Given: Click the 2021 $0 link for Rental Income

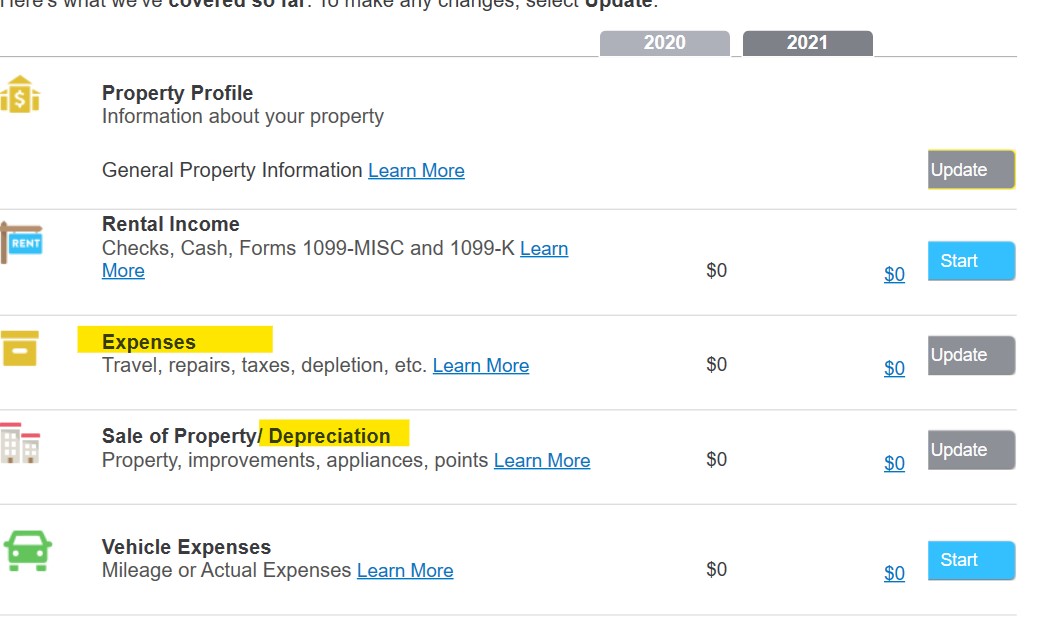Looking at the screenshot, I should [894, 274].
